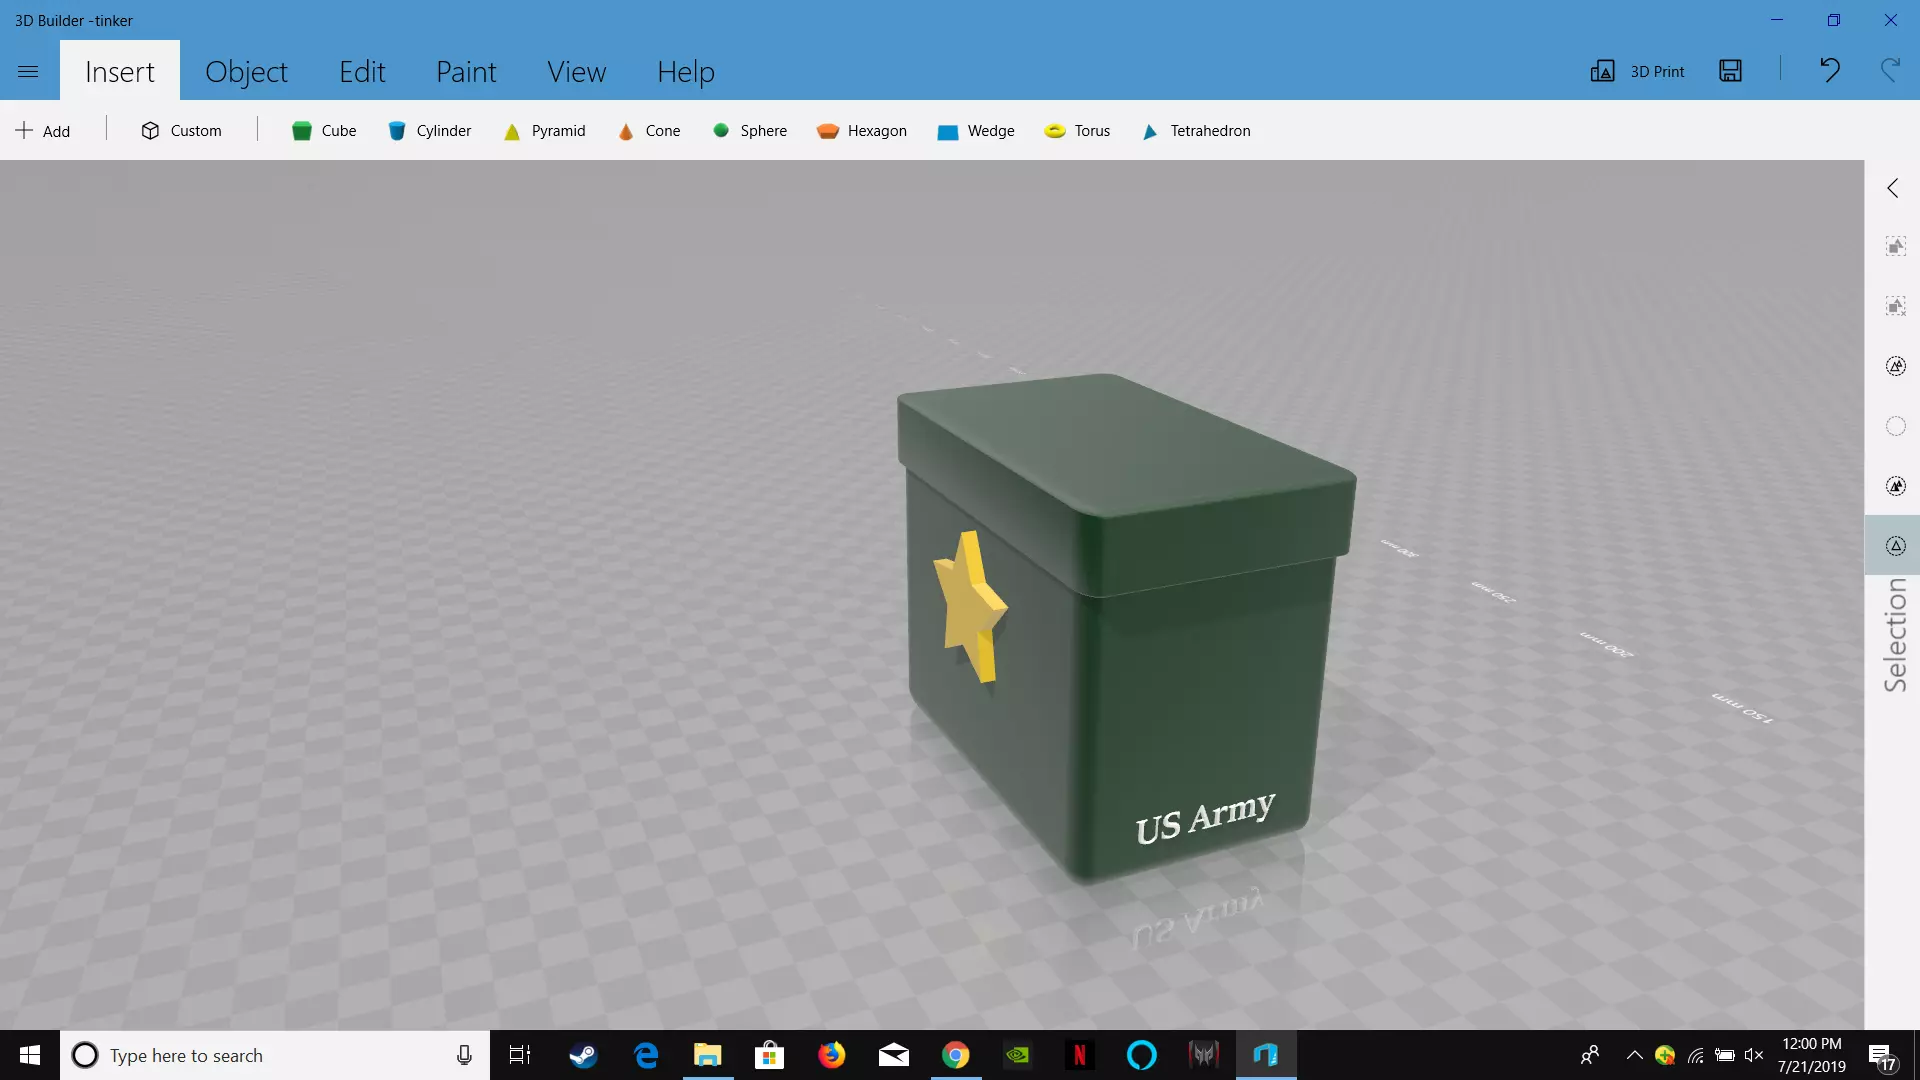This screenshot has height=1080, width=1920.
Task: Insert a Torus shape
Action: pyautogui.click(x=1078, y=131)
